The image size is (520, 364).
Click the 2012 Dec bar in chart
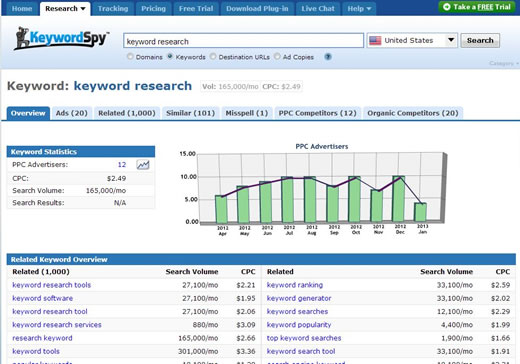[x=399, y=199]
